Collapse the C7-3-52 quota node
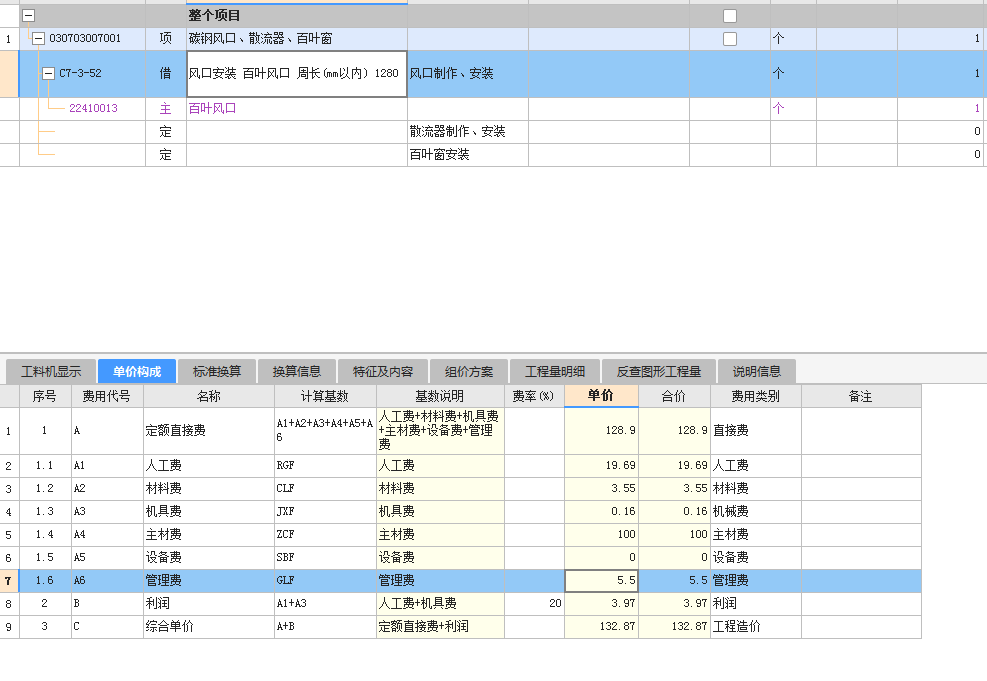The image size is (987, 681). click(x=48, y=74)
